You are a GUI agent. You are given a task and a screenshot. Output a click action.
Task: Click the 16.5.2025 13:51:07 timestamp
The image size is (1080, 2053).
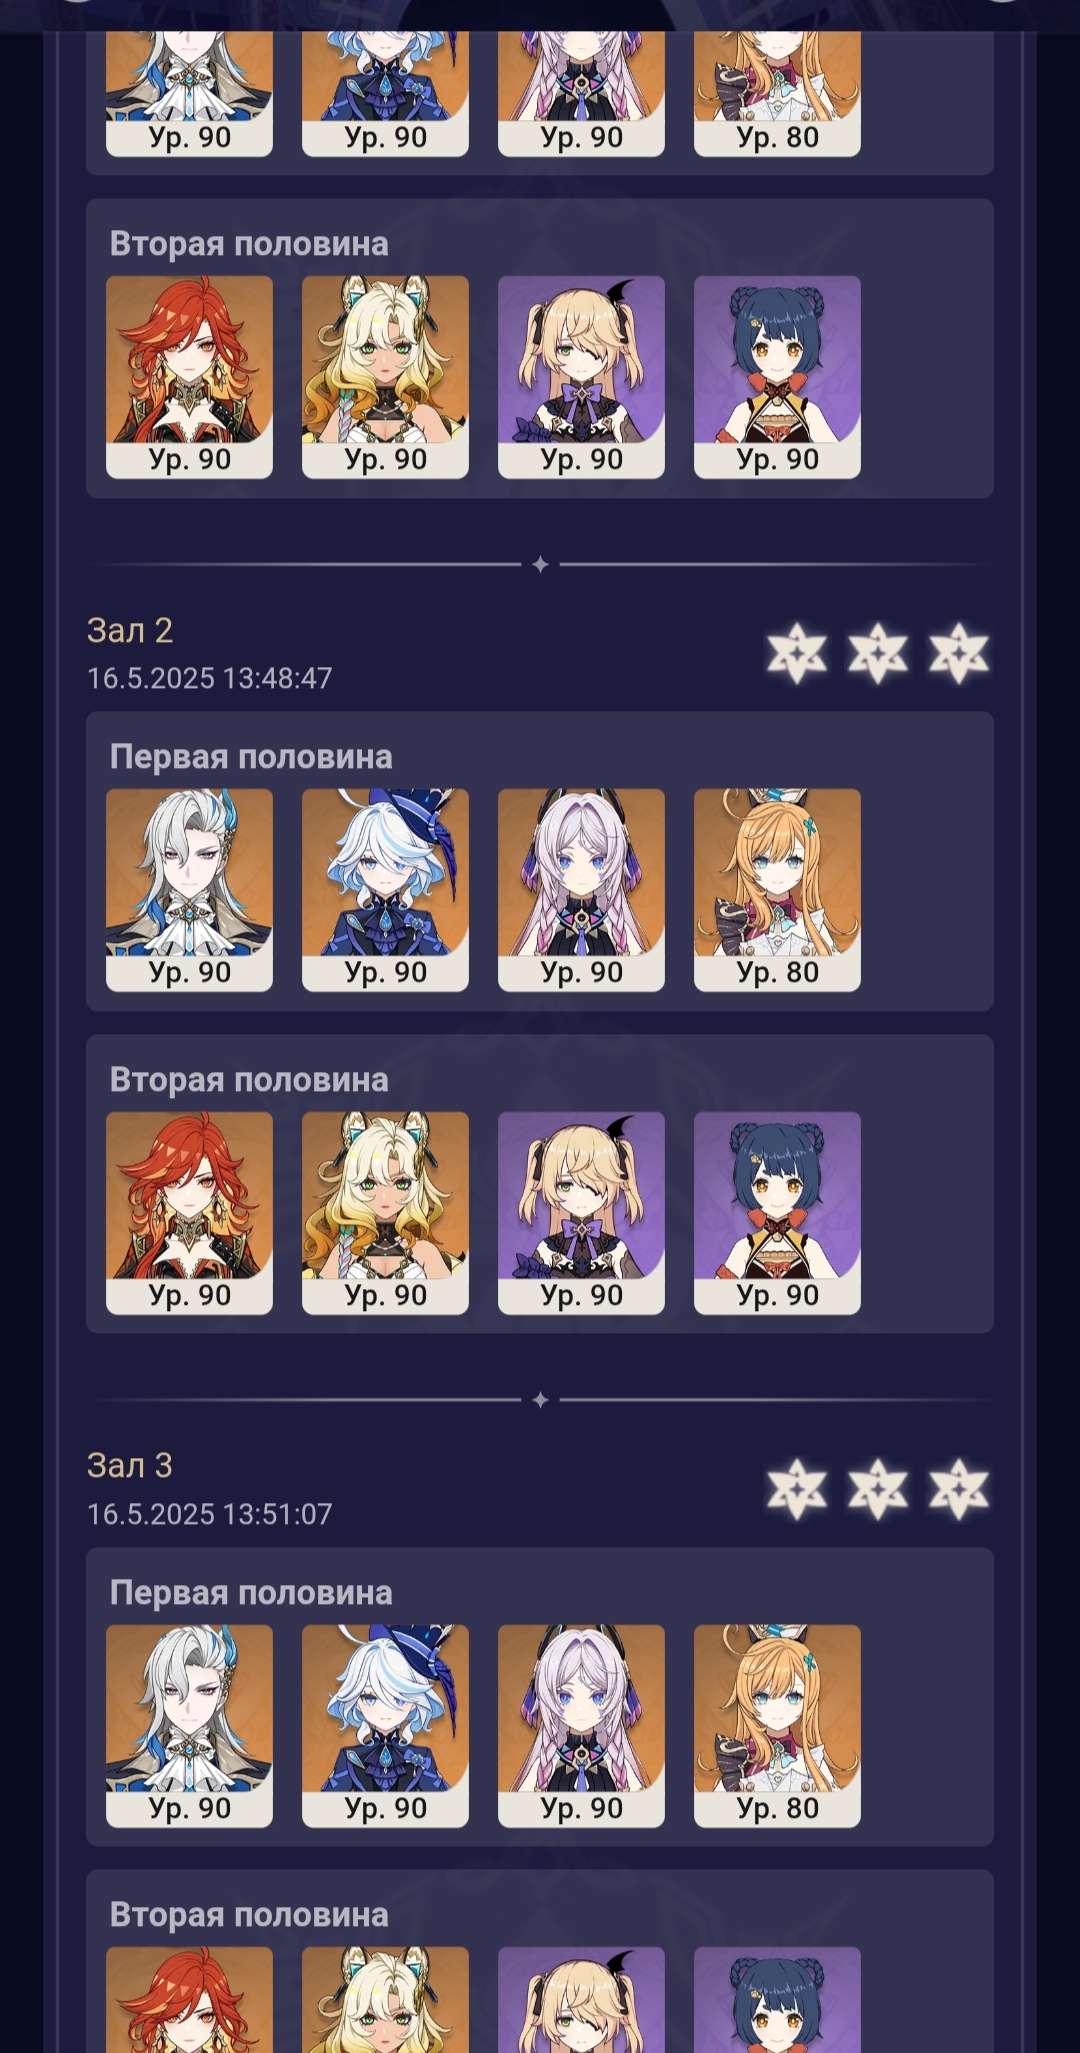coord(210,1514)
